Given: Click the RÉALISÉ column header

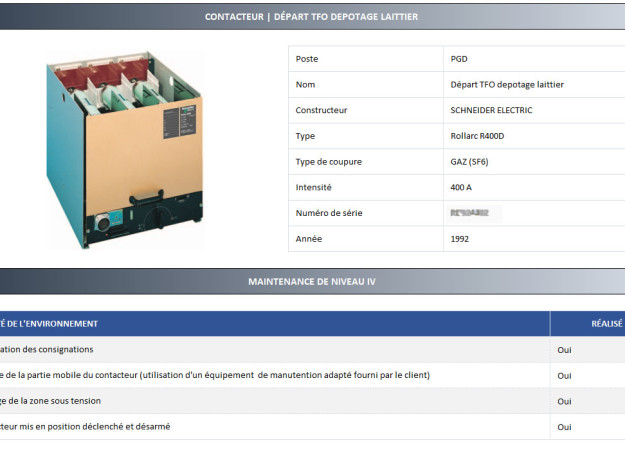Looking at the screenshot, I should coord(606,324).
